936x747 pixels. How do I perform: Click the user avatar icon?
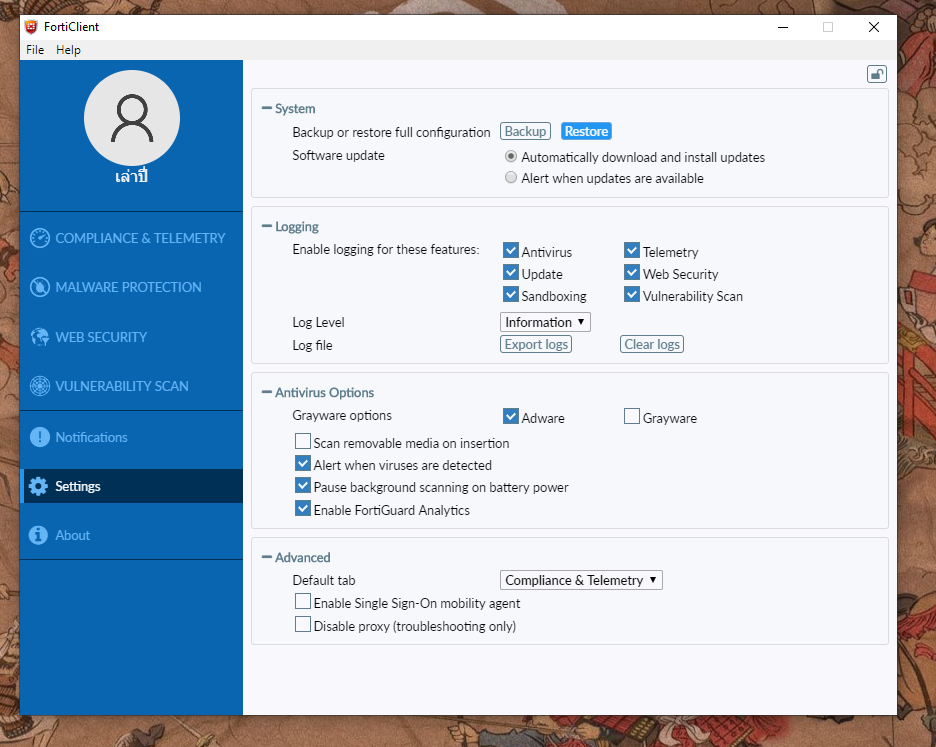(132, 118)
